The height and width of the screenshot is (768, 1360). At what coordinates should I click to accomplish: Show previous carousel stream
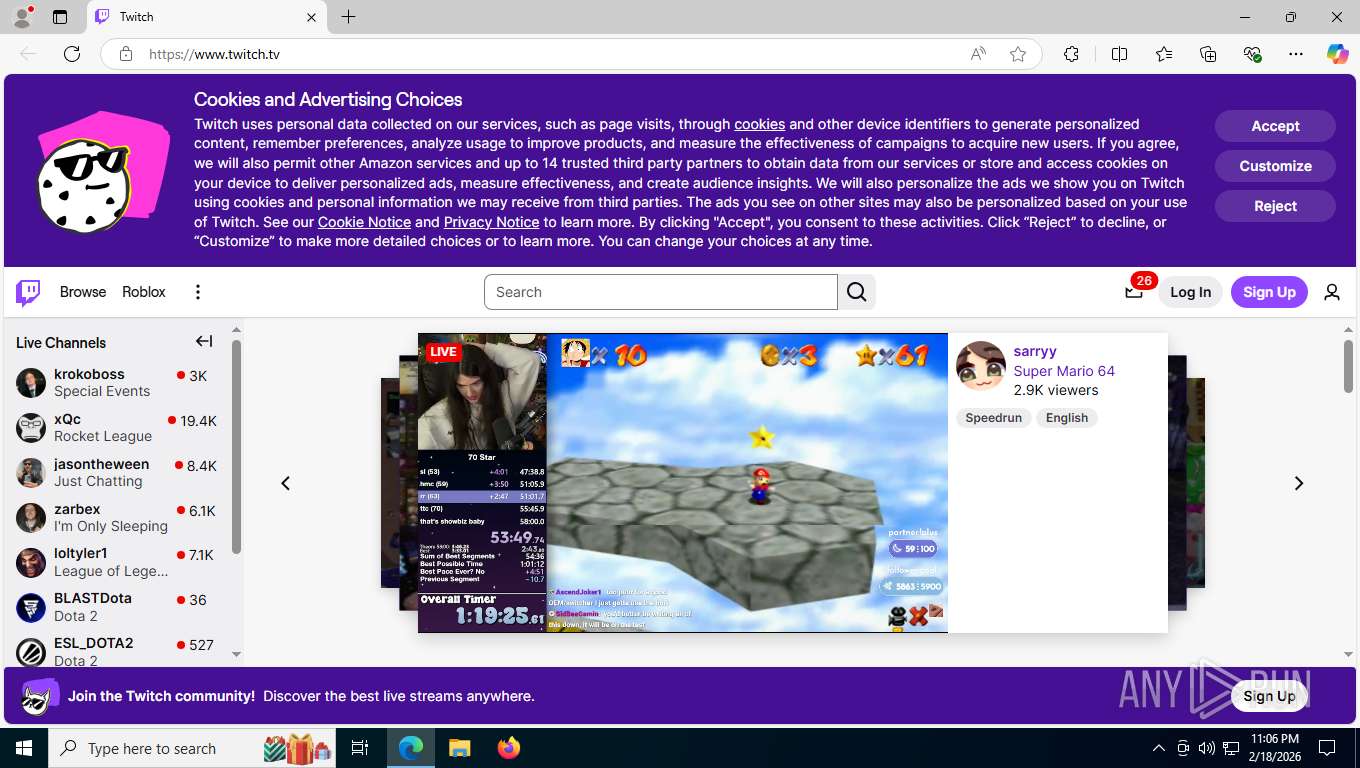point(285,483)
